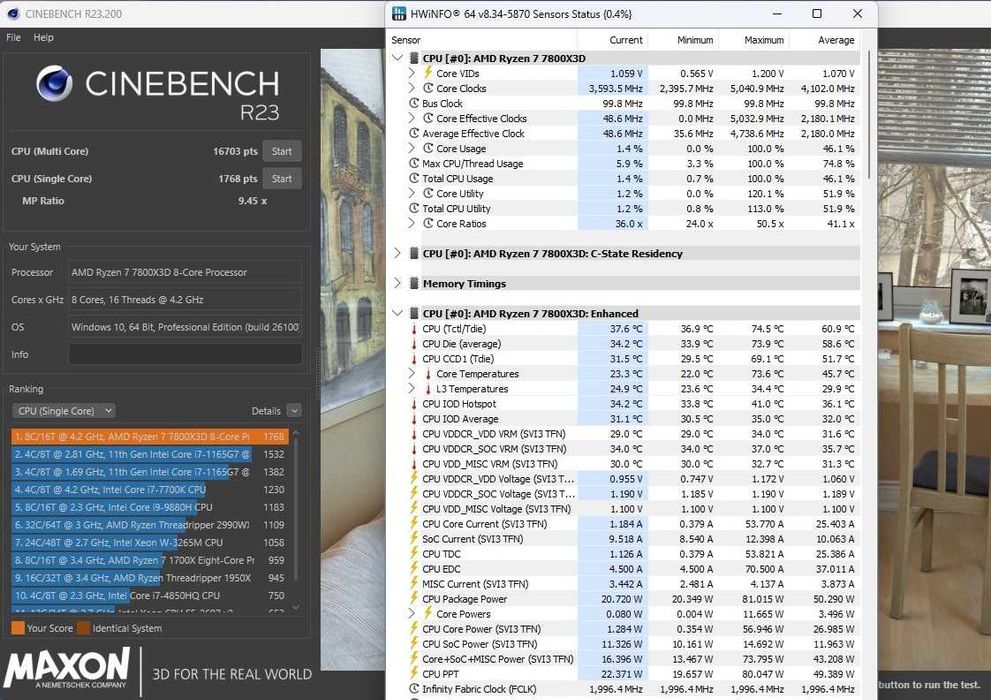Click the Sensor column header
991x700 pixels.
pos(406,40)
